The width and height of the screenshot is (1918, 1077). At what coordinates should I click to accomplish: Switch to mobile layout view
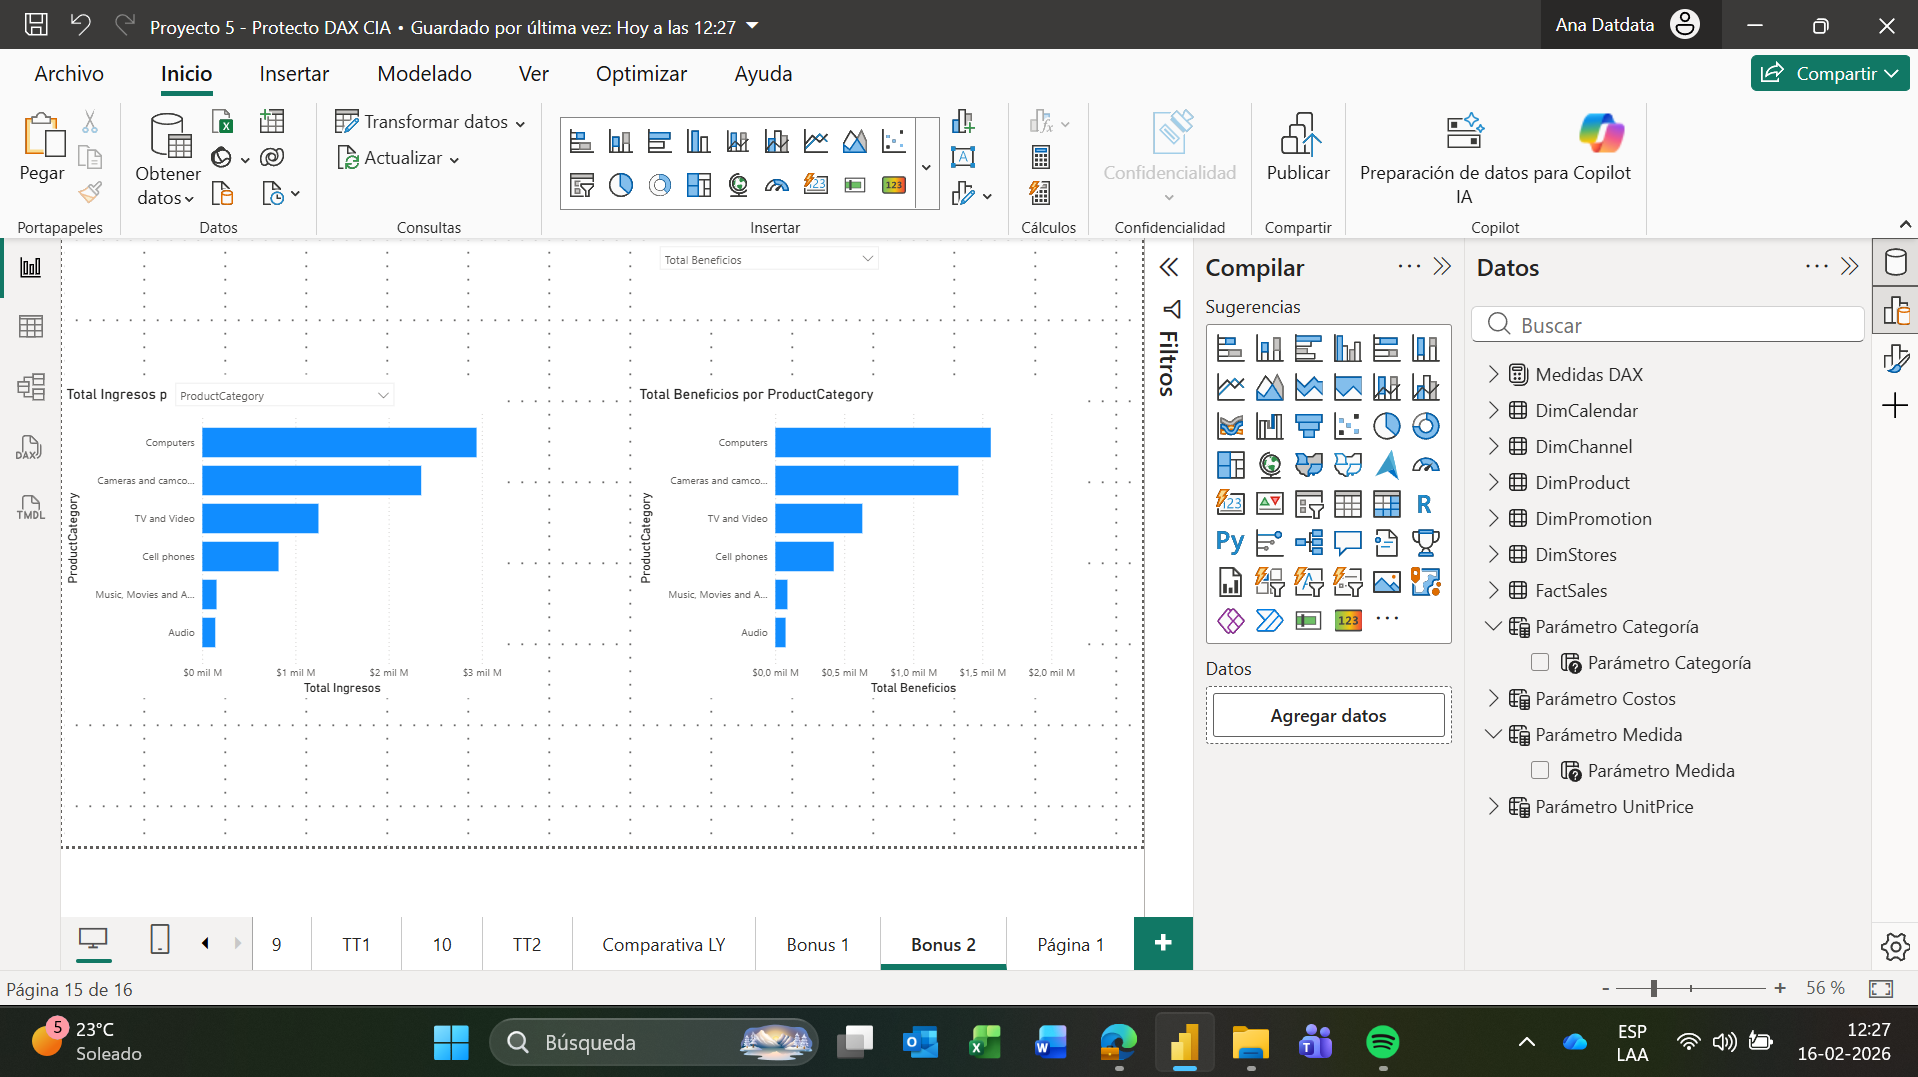coord(159,940)
